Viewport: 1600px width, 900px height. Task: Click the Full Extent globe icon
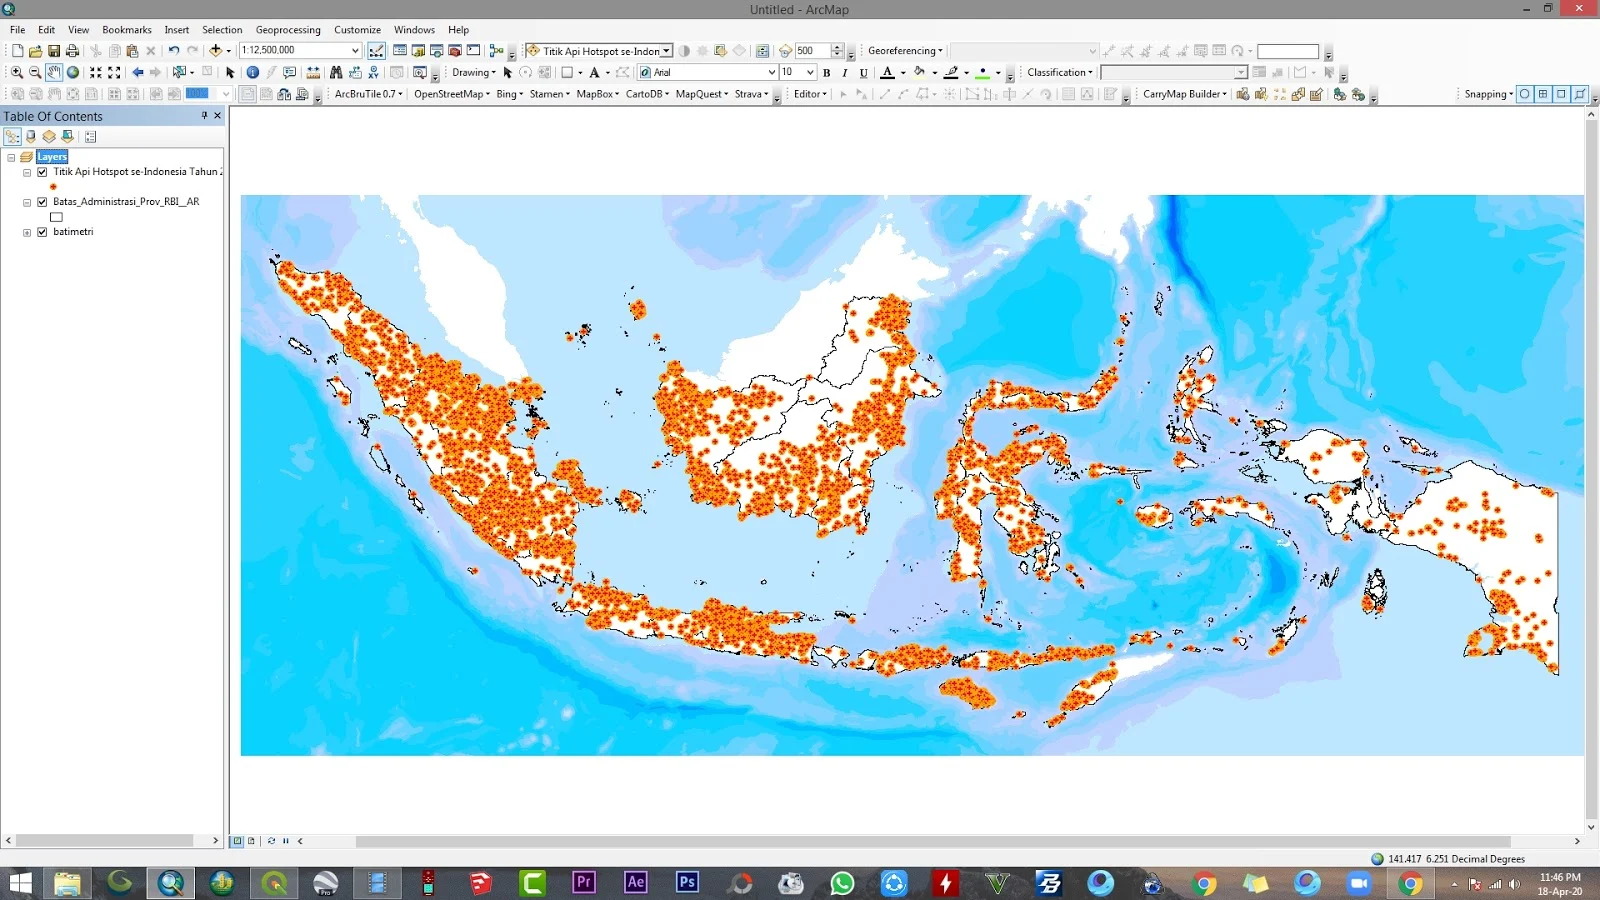pos(73,72)
